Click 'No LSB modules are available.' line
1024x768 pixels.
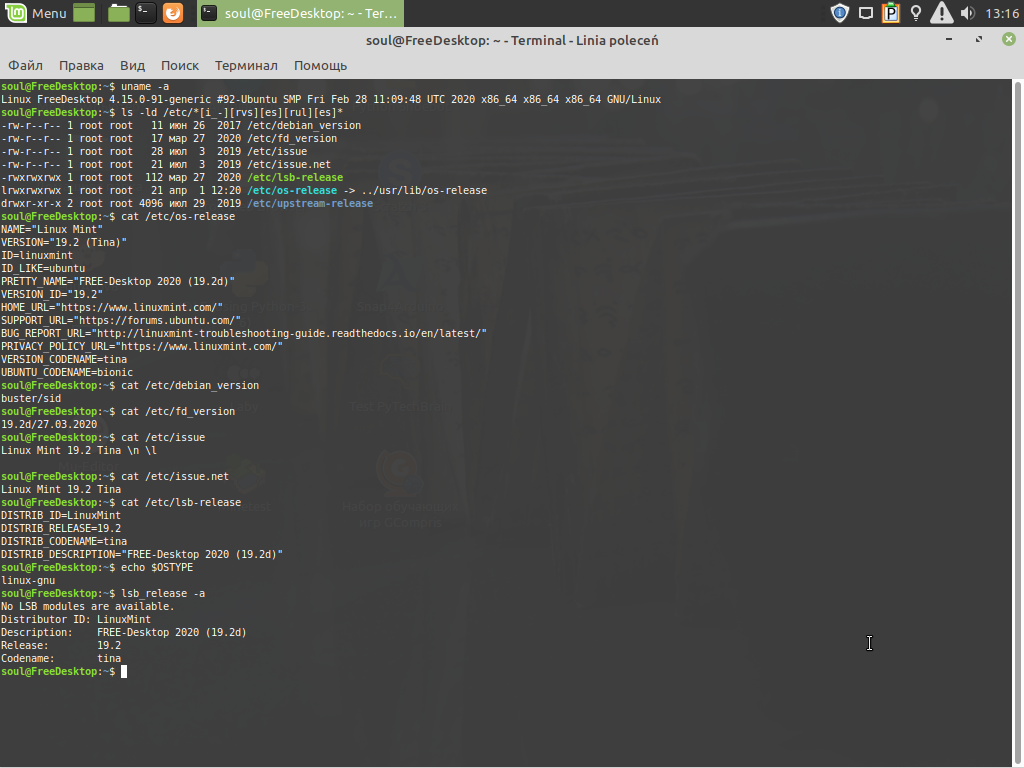[88, 607]
